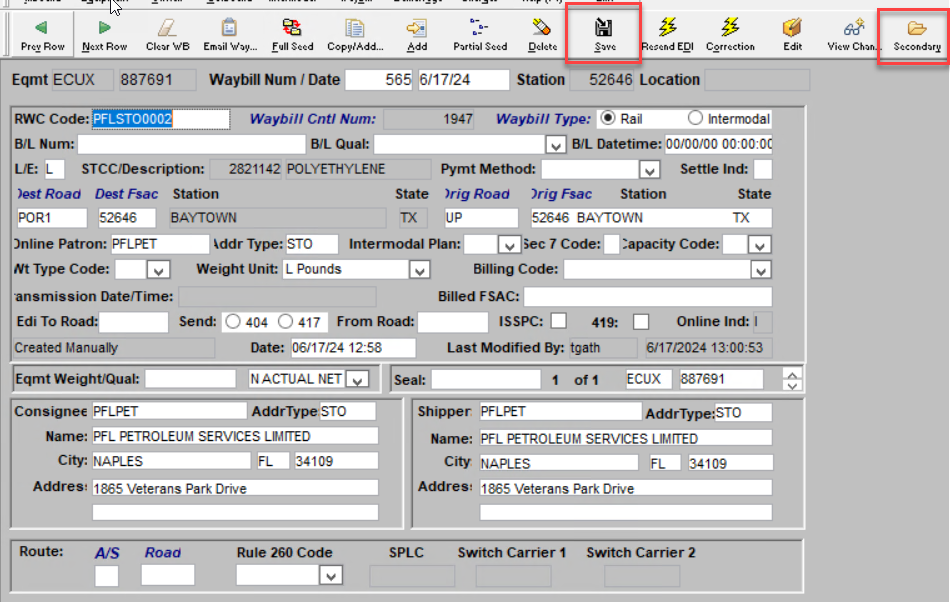Open the Secondary folder icon
The height and width of the screenshot is (602, 950).
(916, 28)
